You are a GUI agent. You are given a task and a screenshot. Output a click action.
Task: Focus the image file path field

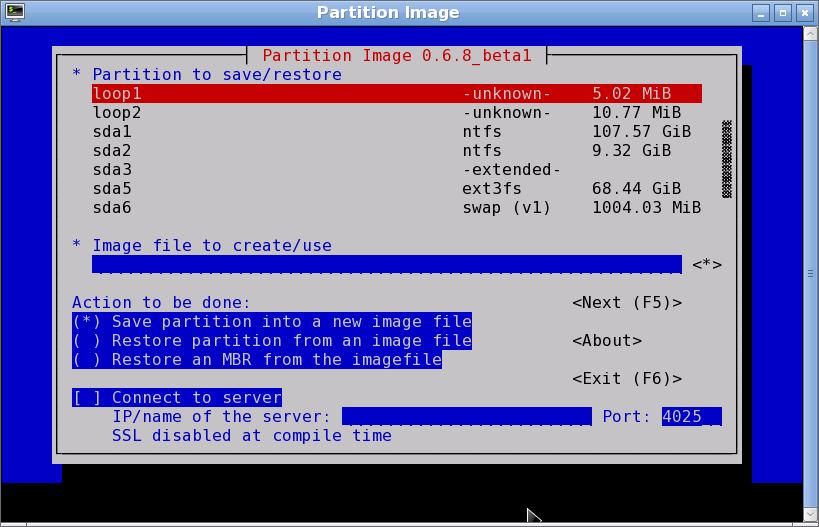pyautogui.click(x=387, y=264)
